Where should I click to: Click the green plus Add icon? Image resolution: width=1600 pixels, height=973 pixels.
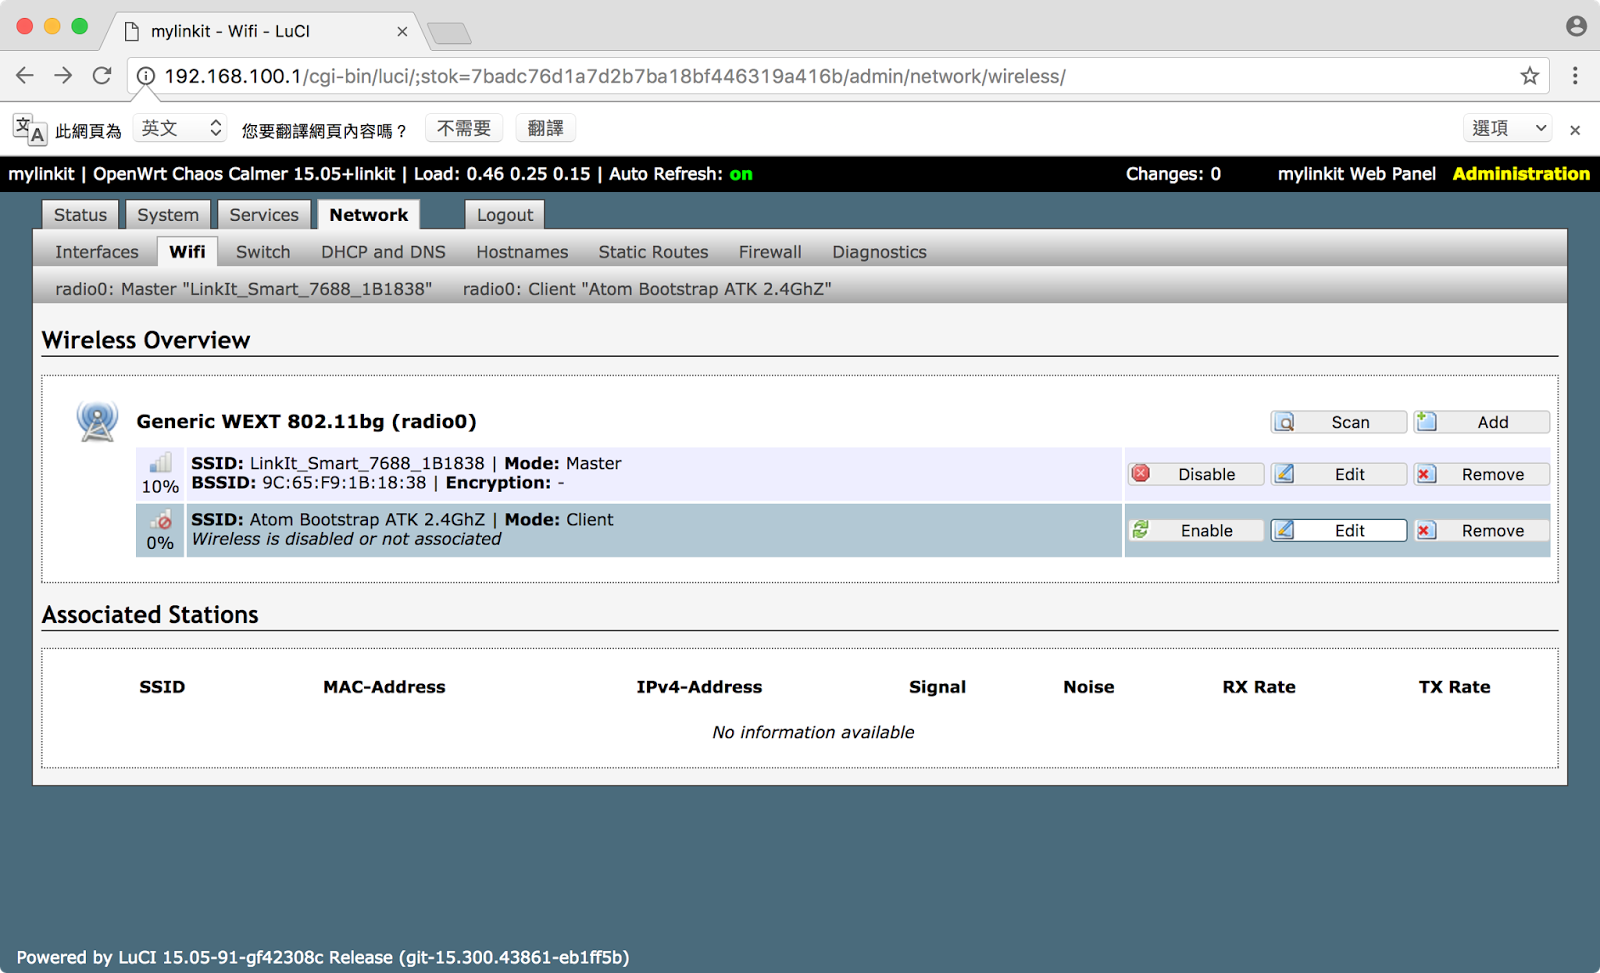[x=1430, y=421]
